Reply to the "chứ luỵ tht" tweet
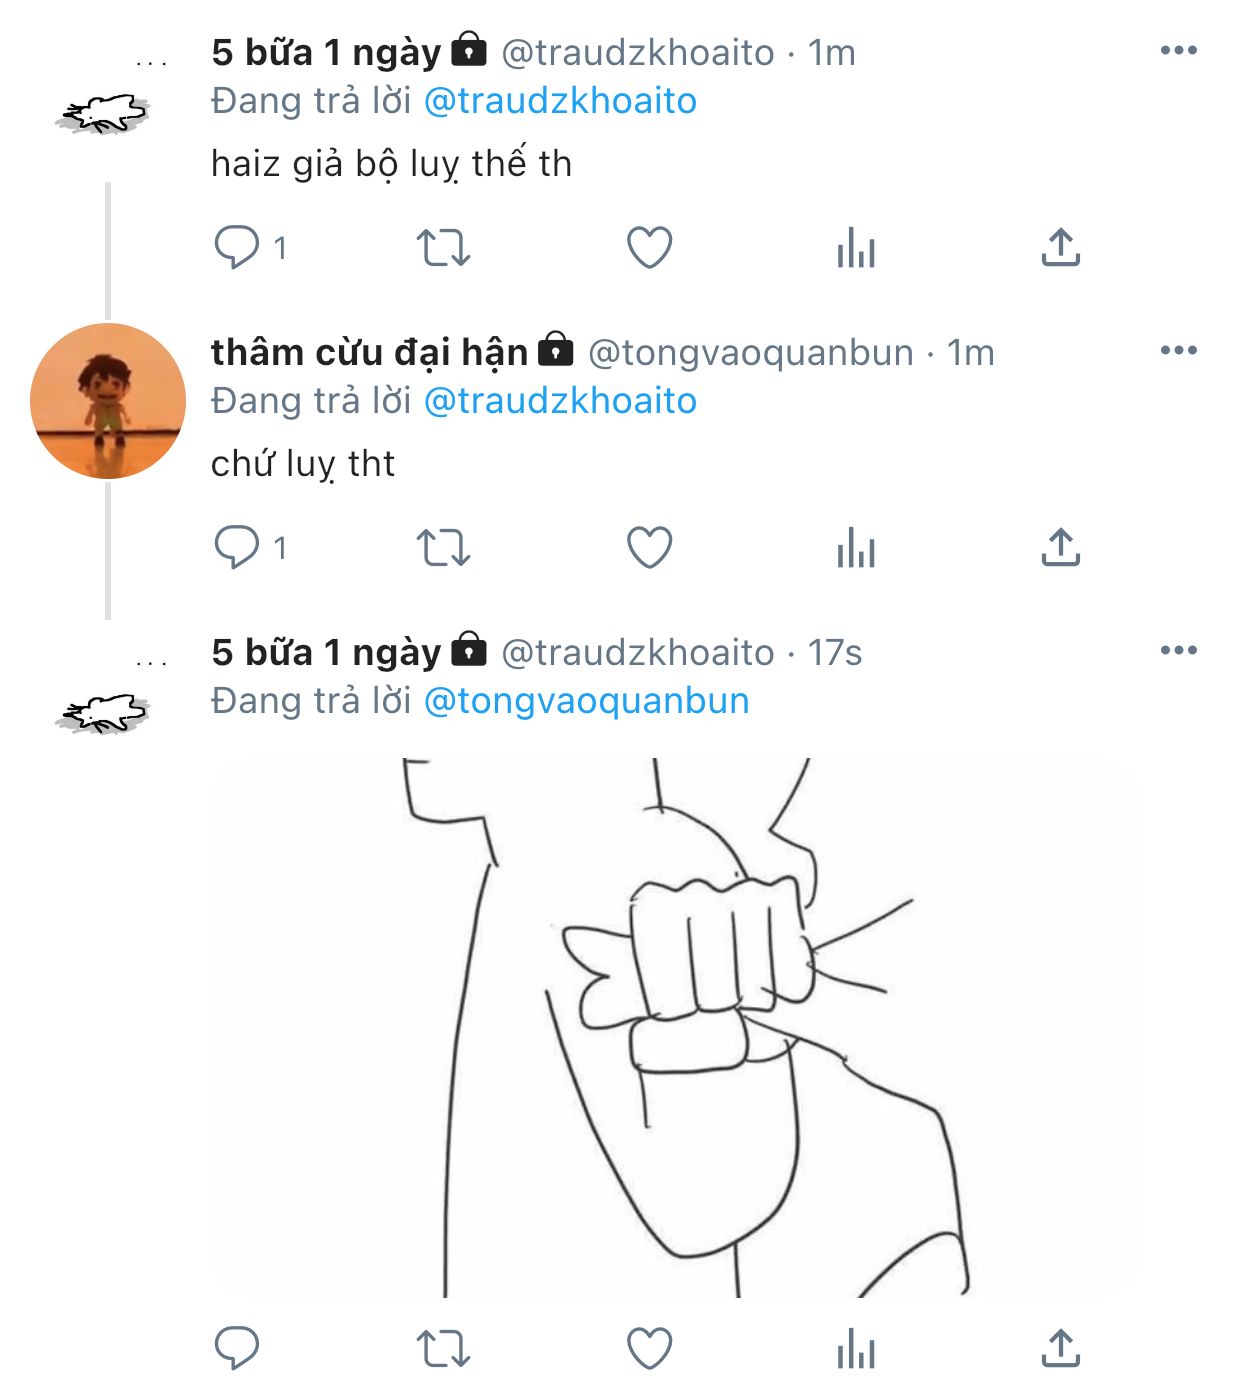Viewport: 1242px width, 1389px height. click(237, 547)
